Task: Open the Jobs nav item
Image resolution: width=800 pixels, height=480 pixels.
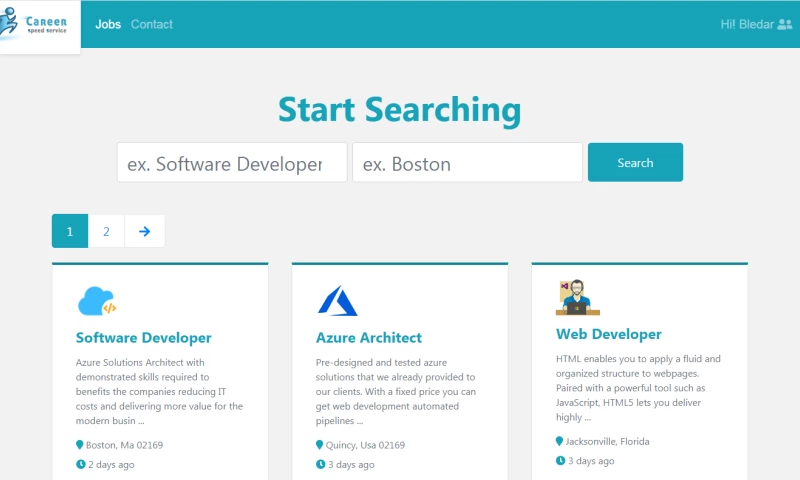Action: pos(108,24)
